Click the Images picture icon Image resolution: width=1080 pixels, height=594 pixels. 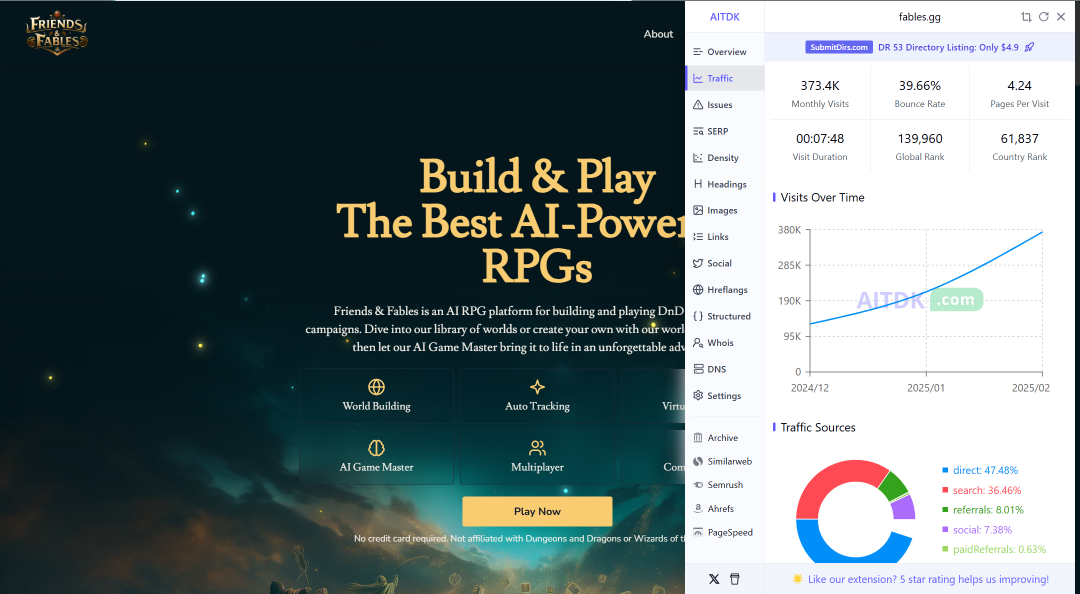[698, 210]
